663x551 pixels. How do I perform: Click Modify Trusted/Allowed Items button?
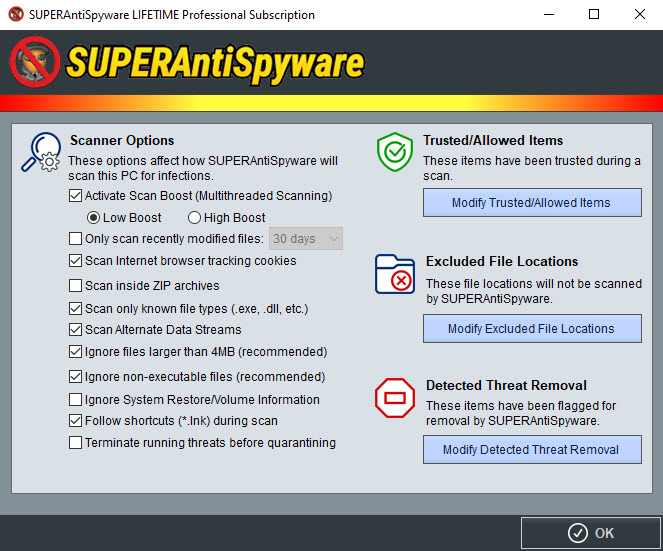coord(532,203)
